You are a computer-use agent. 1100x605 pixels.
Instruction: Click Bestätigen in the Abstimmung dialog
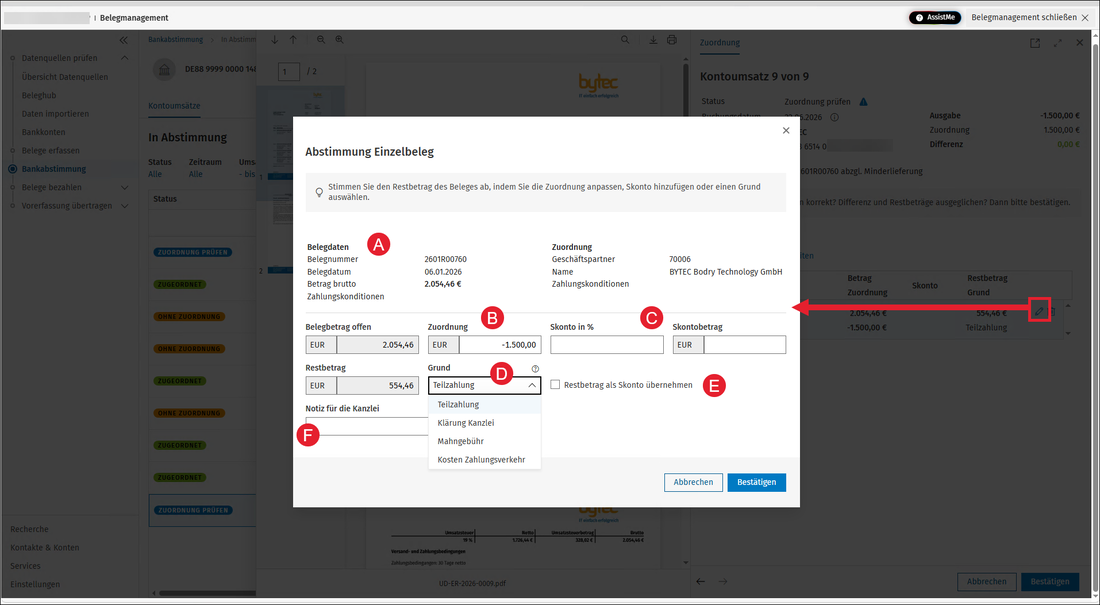point(756,482)
